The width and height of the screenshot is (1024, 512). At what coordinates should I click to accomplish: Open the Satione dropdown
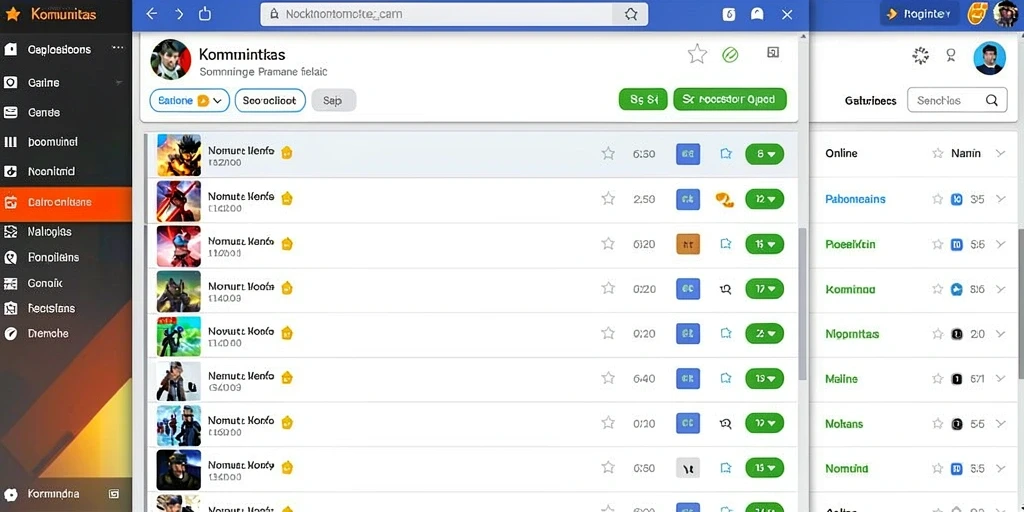189,101
